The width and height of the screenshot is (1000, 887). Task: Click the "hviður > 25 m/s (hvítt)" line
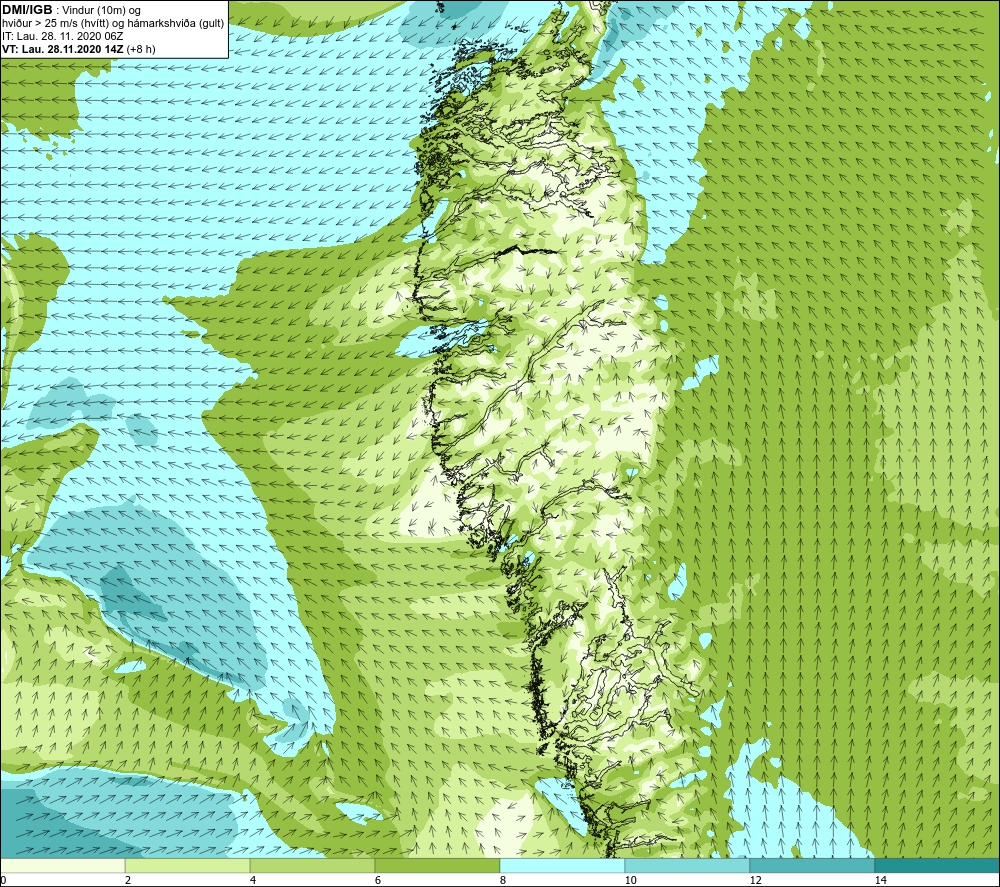tap(112, 24)
